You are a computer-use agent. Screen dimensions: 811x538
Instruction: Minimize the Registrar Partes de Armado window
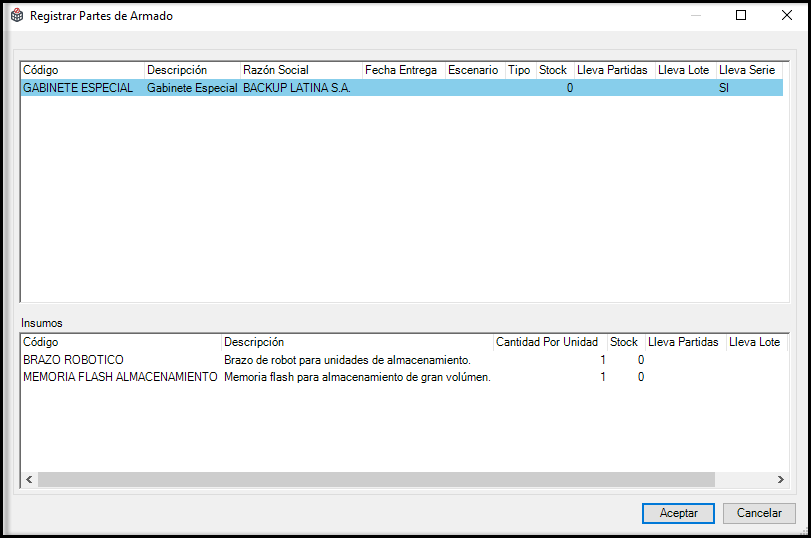pyautogui.click(x=696, y=16)
